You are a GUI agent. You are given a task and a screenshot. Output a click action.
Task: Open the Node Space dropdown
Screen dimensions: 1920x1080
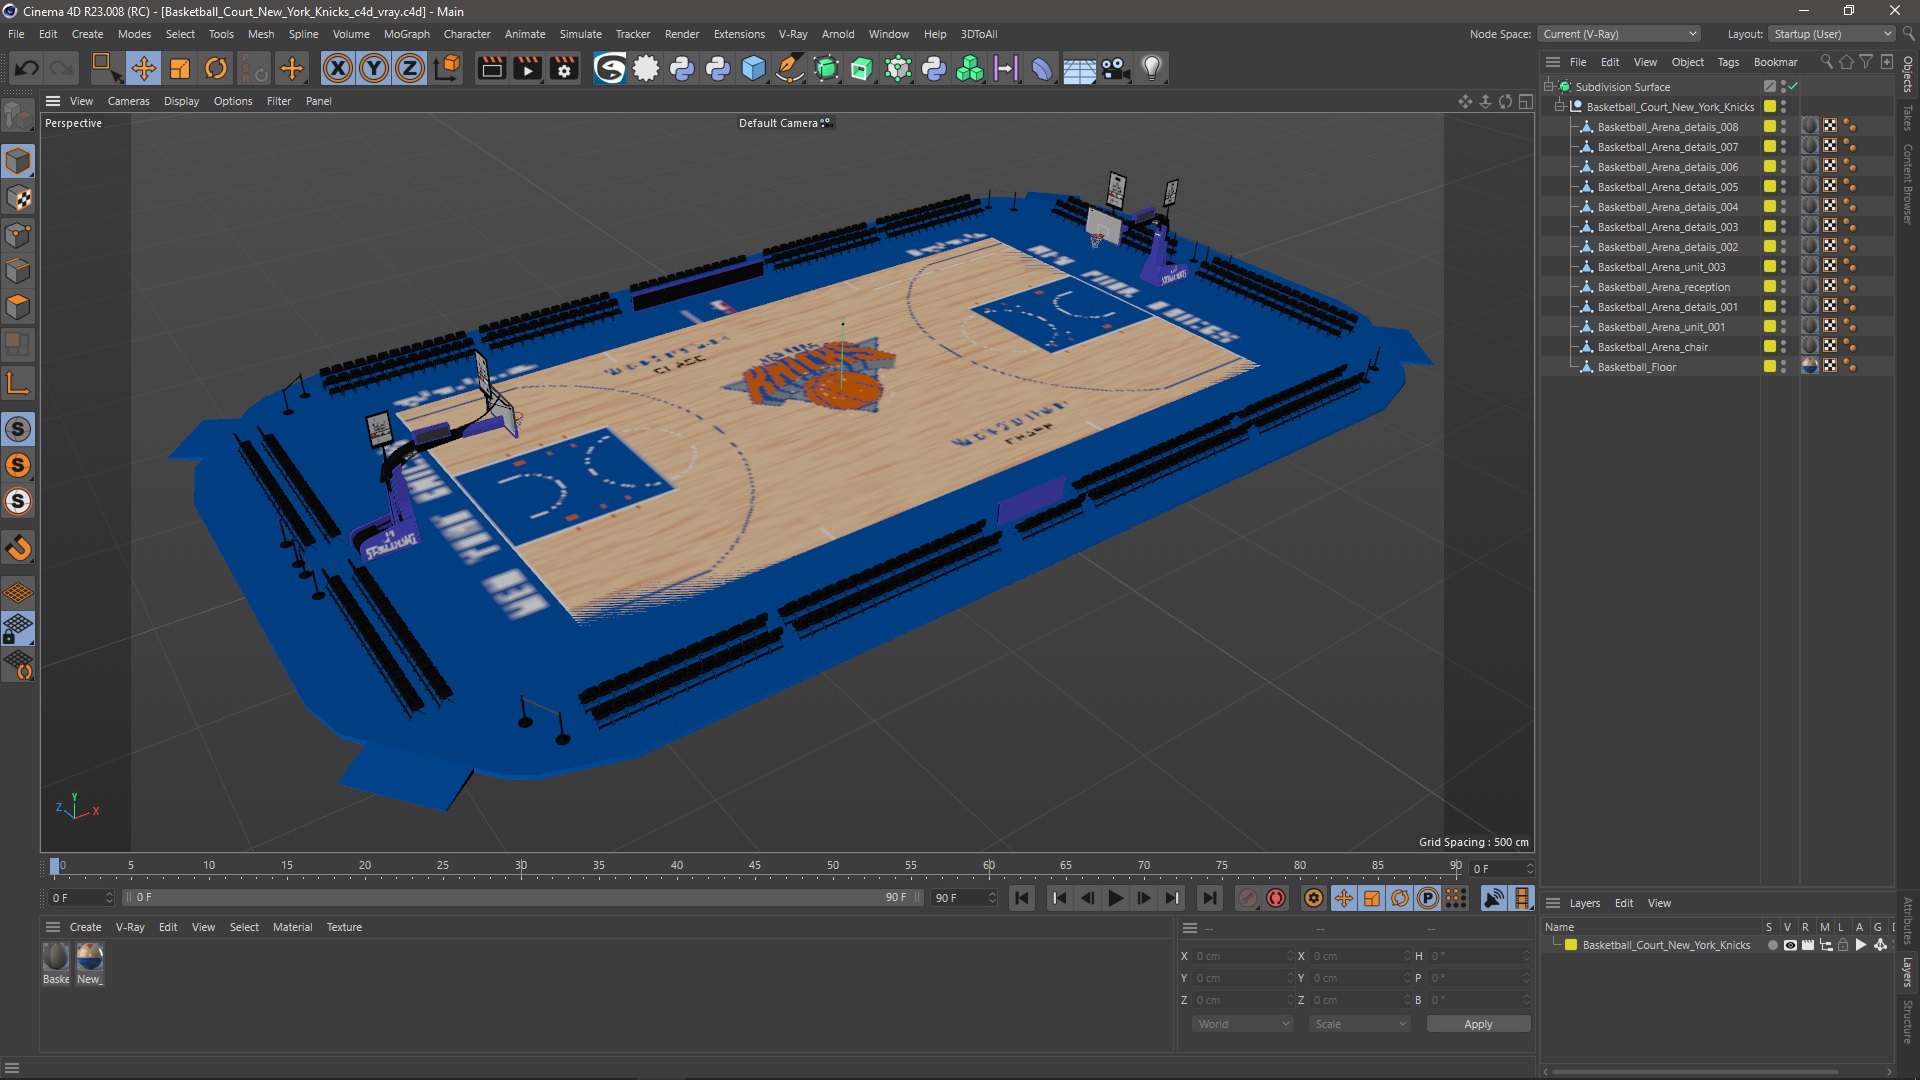click(1619, 34)
